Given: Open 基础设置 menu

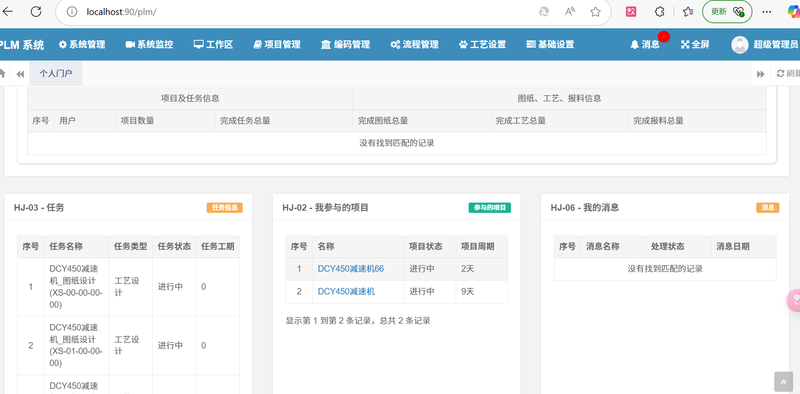Looking at the screenshot, I should point(550,44).
